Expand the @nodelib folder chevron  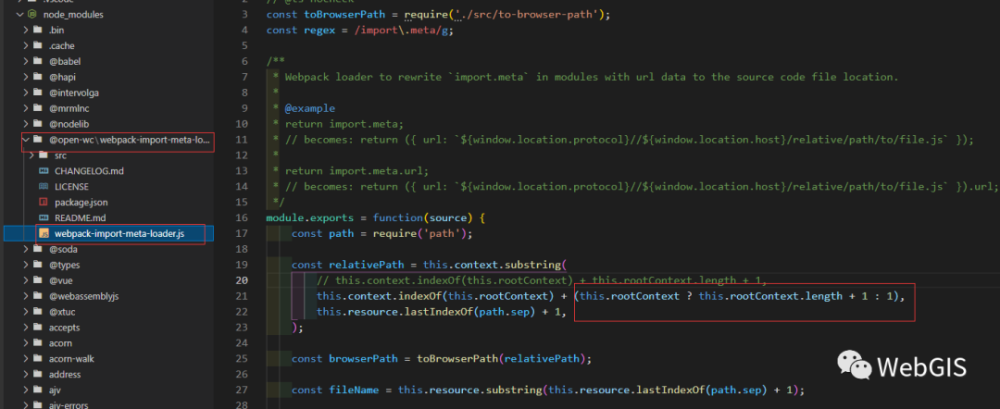(x=26, y=124)
